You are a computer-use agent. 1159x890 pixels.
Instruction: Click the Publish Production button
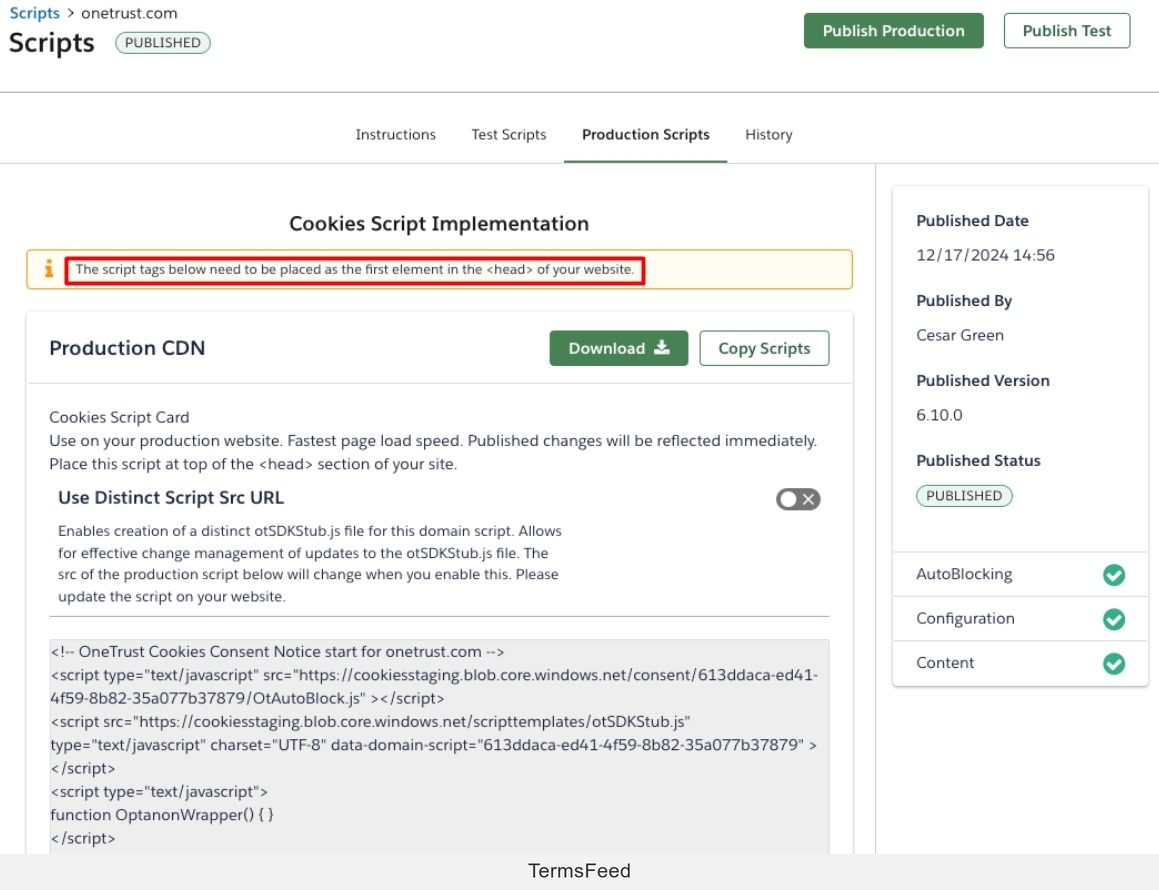pos(893,31)
